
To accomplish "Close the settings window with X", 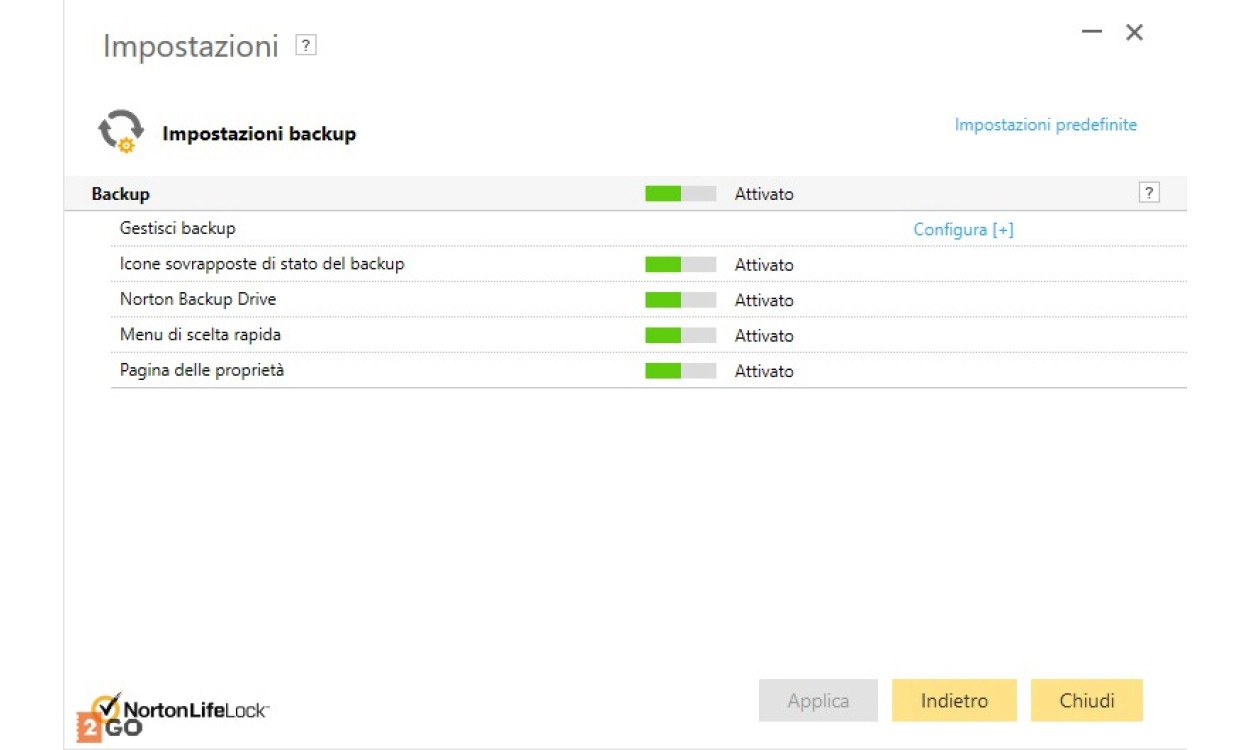I will (1134, 33).
